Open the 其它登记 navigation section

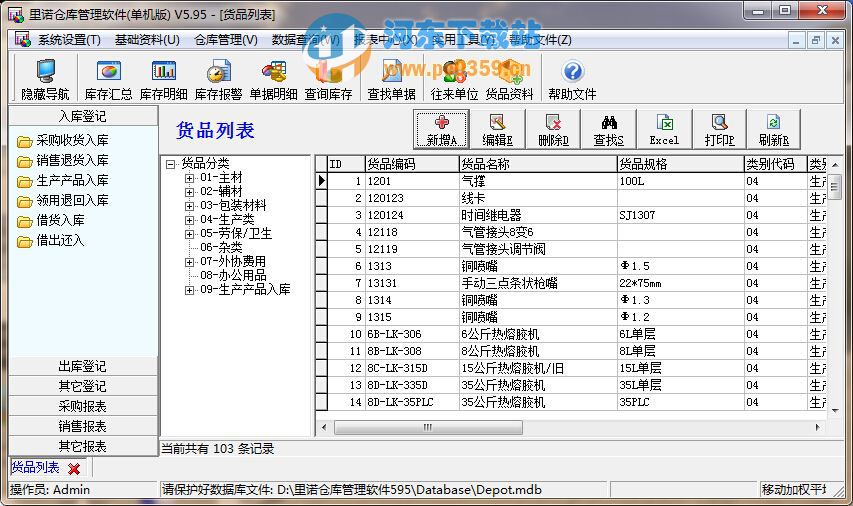pos(83,386)
